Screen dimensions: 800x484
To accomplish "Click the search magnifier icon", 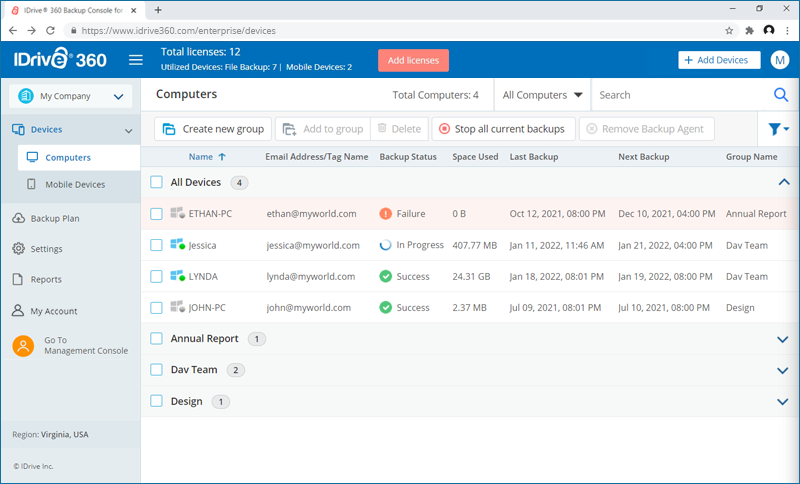I will coord(781,95).
